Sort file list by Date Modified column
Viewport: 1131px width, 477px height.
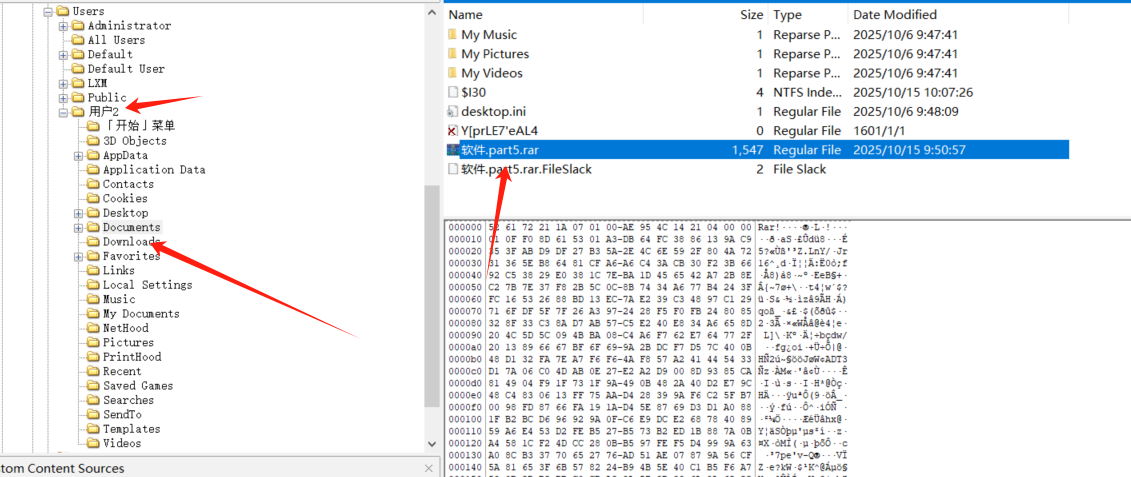point(894,15)
